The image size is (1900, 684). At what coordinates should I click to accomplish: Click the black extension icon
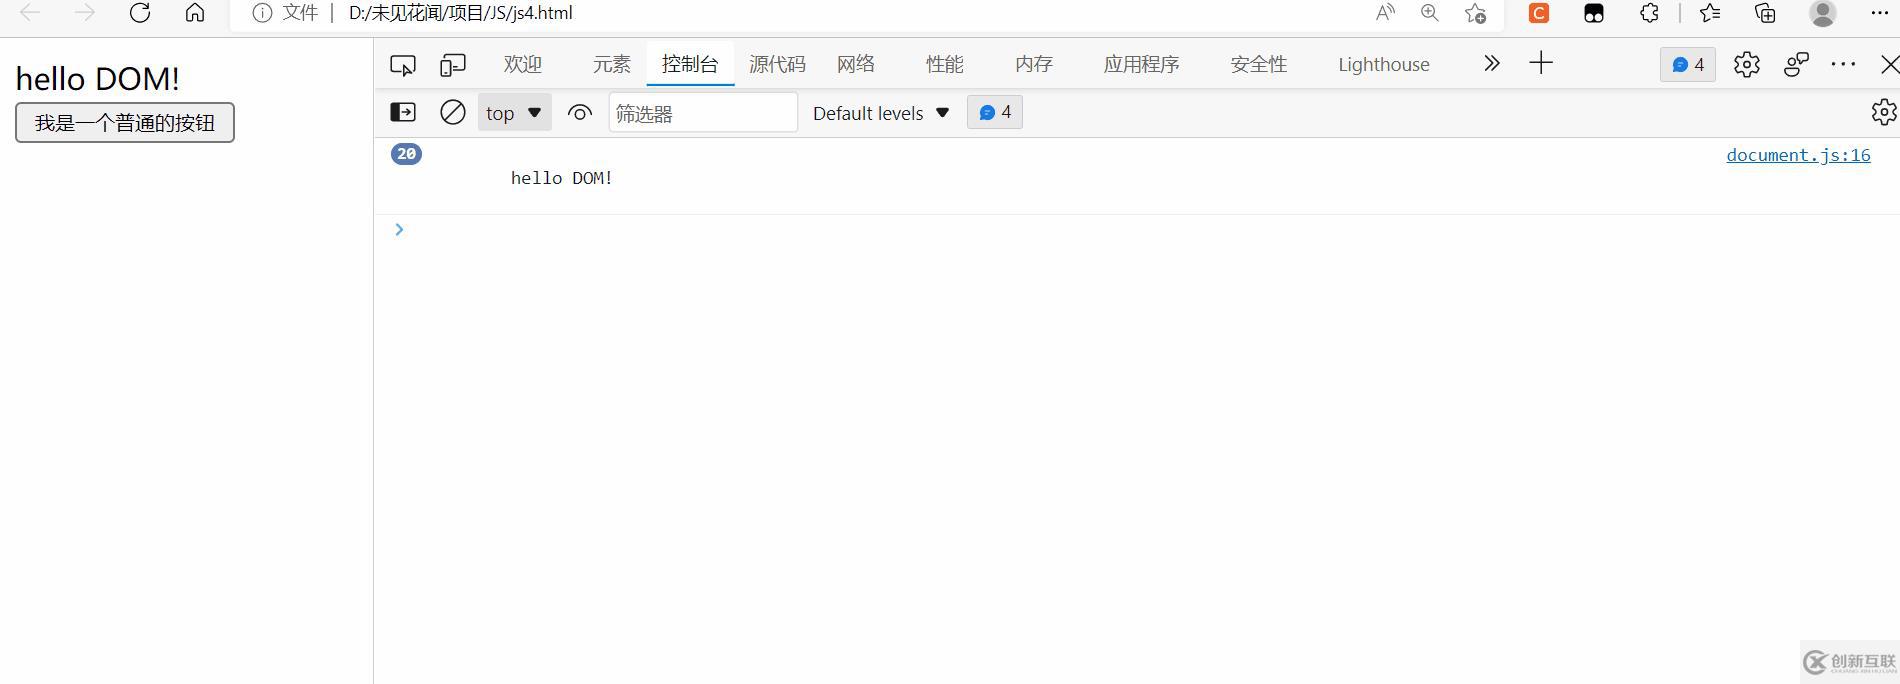click(x=1594, y=13)
